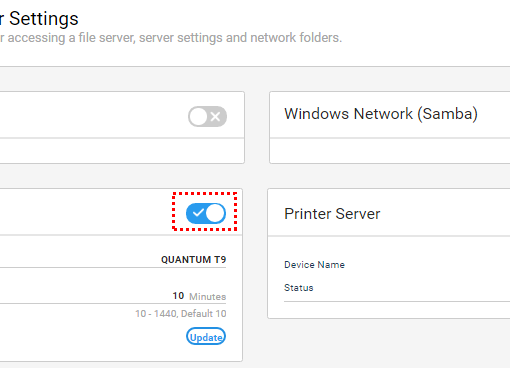Click the bold 10 value before Minutes
Screen dimensions: 510x368
pos(178,296)
